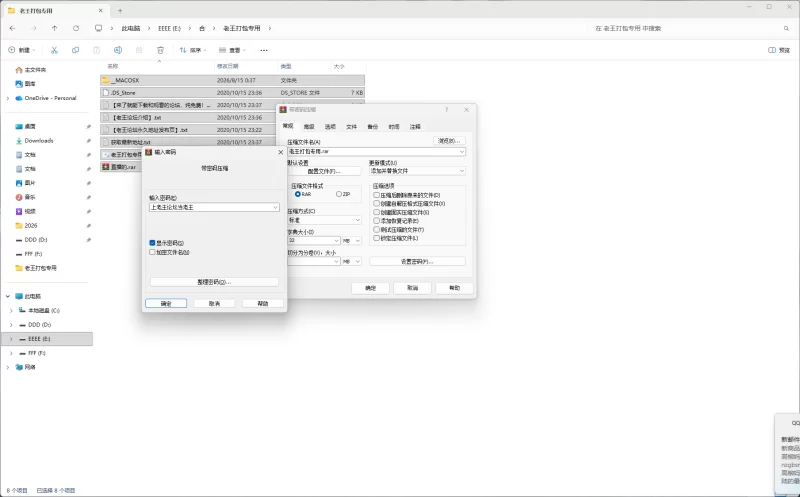Expand the OneDrive - Personal tree node
This screenshot has width=800, height=497.
[x=8, y=98]
